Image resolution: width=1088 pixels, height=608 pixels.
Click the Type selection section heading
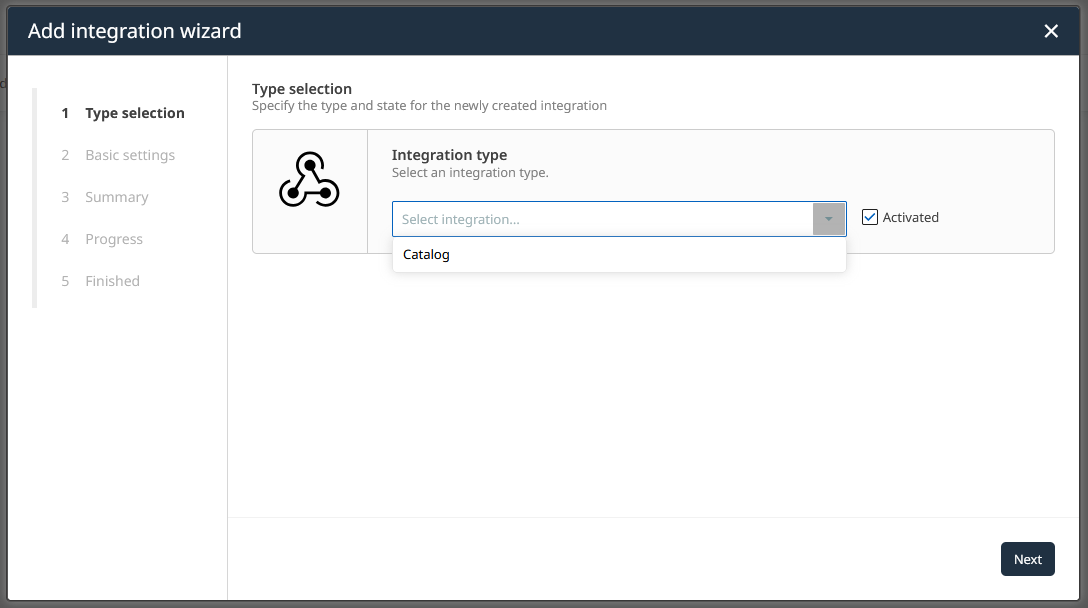click(302, 89)
